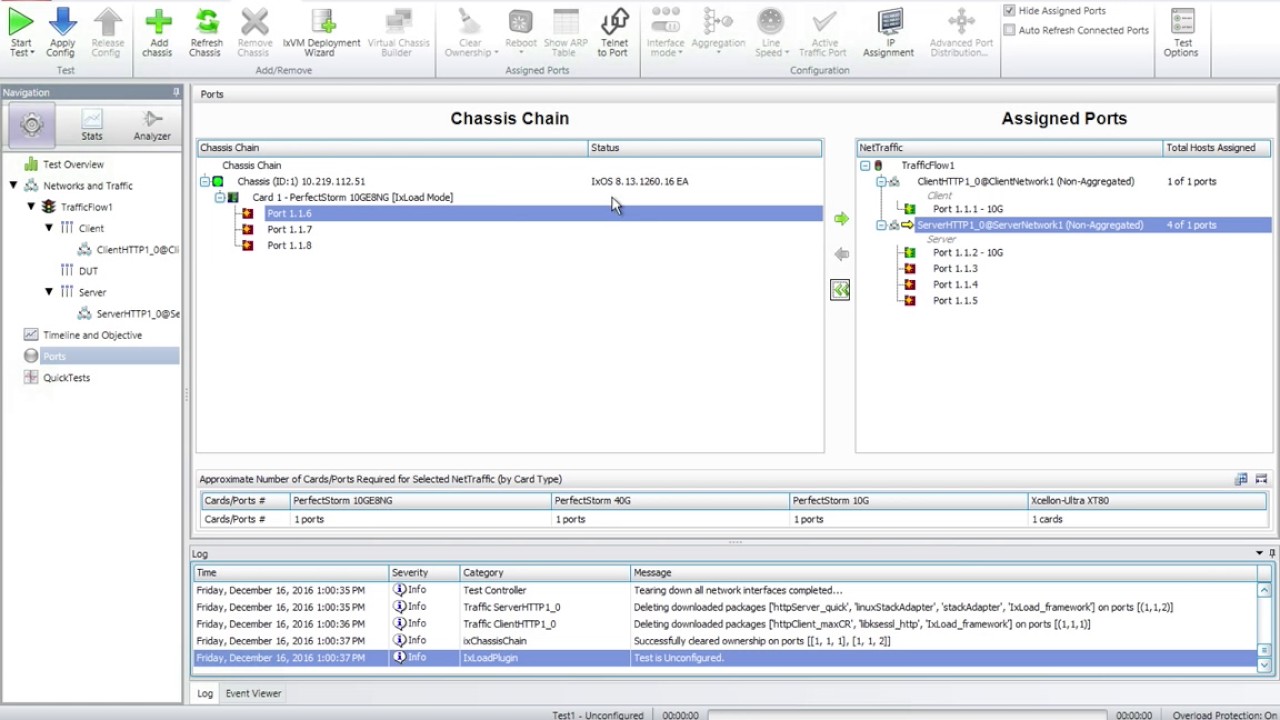Click the Status column header in Chassis Chain
The image size is (1280, 720).
[x=704, y=148]
